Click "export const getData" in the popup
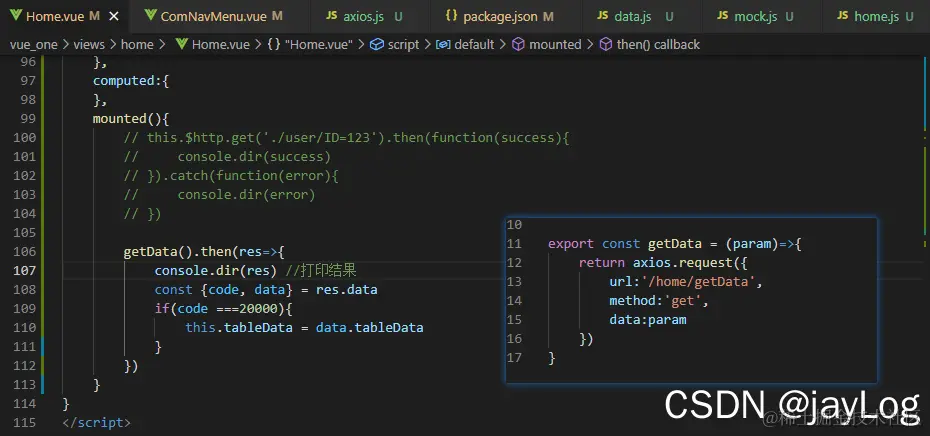This screenshot has width=930, height=436. [625, 243]
